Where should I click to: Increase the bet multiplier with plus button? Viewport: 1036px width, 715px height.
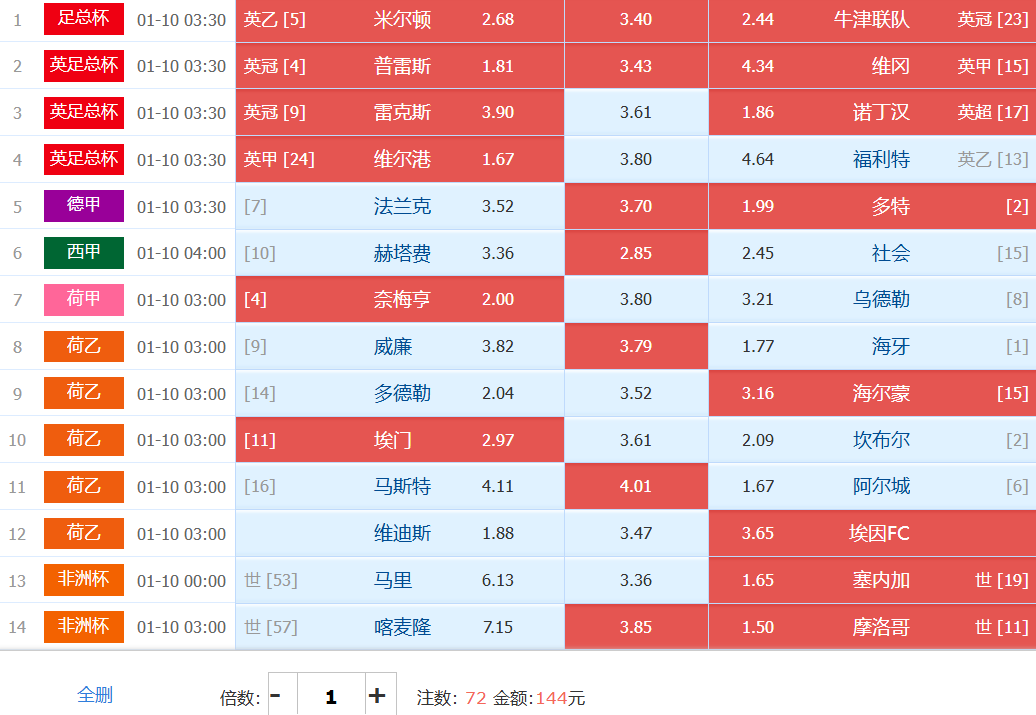(x=377, y=696)
